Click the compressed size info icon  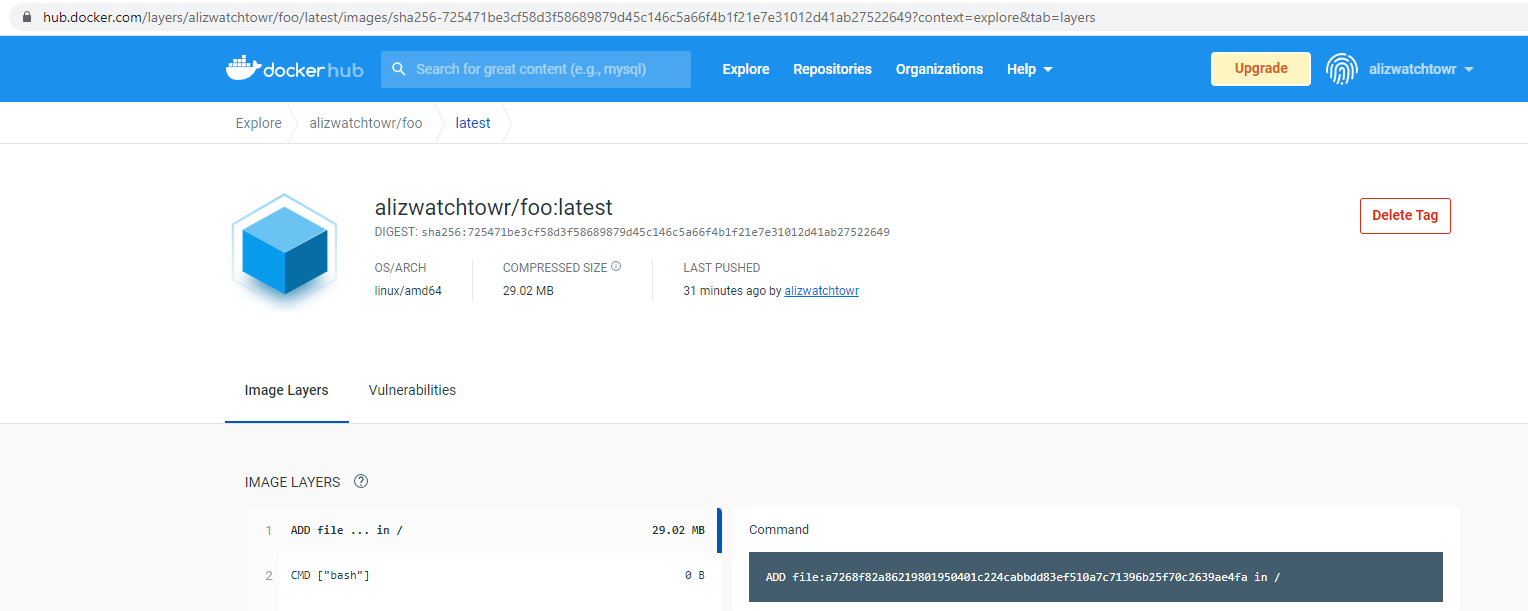point(616,267)
